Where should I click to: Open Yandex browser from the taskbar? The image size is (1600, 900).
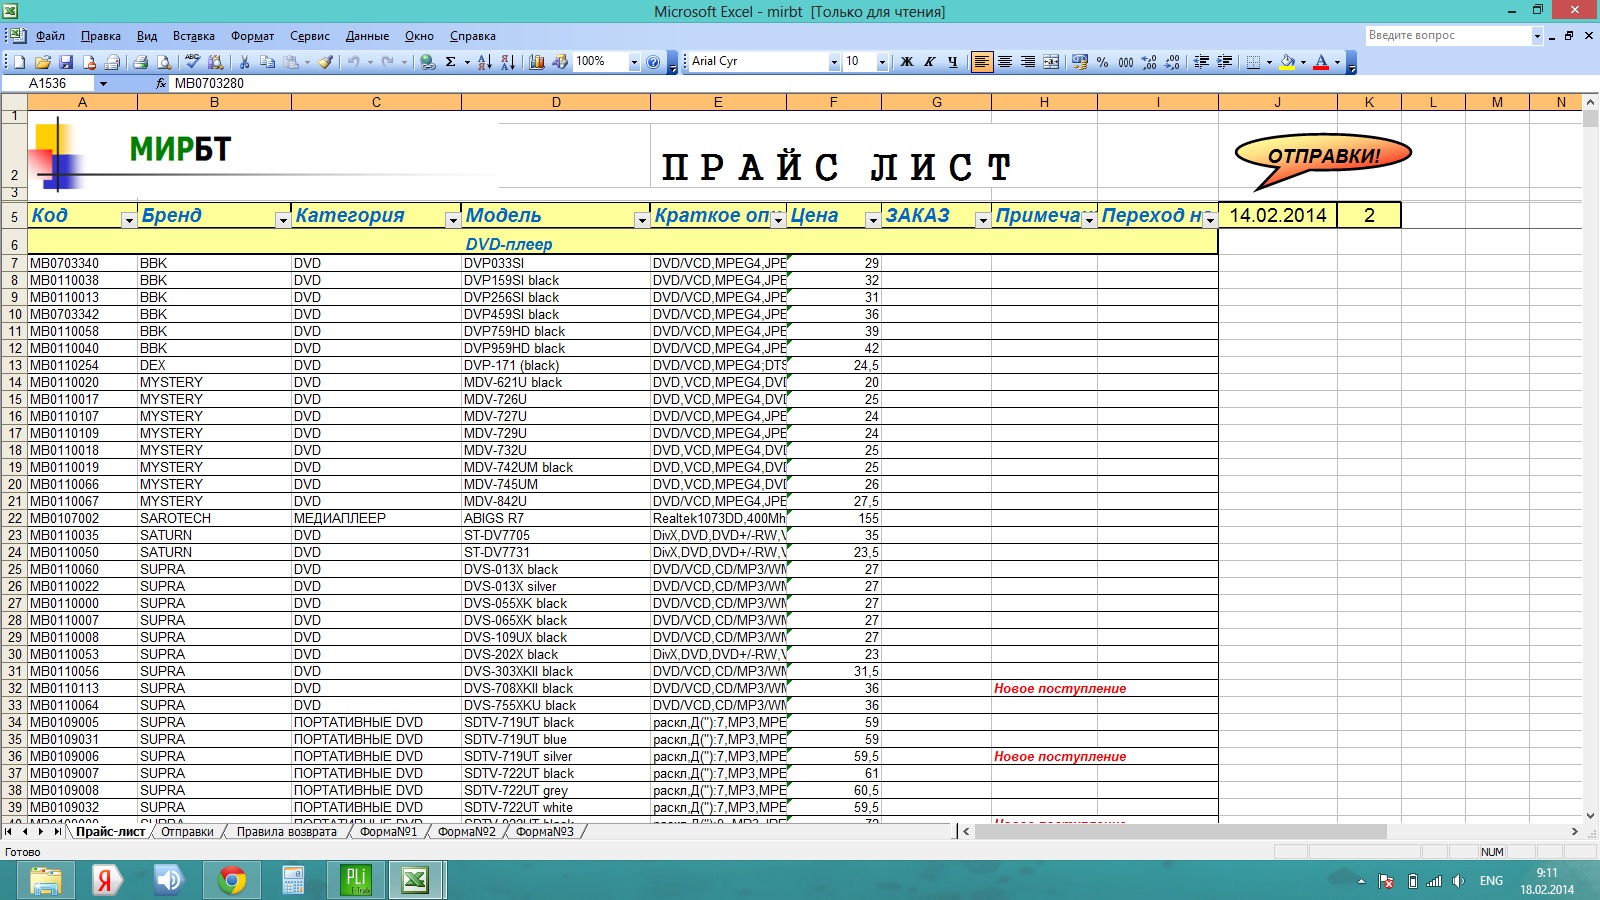tap(106, 880)
